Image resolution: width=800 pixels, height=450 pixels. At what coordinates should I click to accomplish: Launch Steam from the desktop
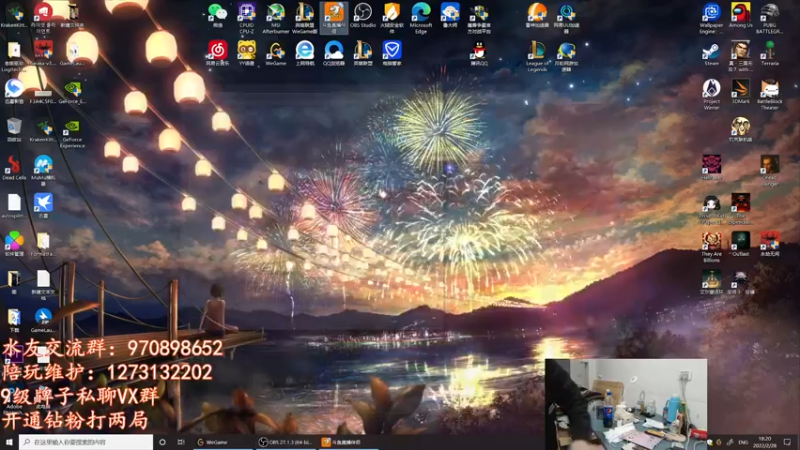(711, 54)
